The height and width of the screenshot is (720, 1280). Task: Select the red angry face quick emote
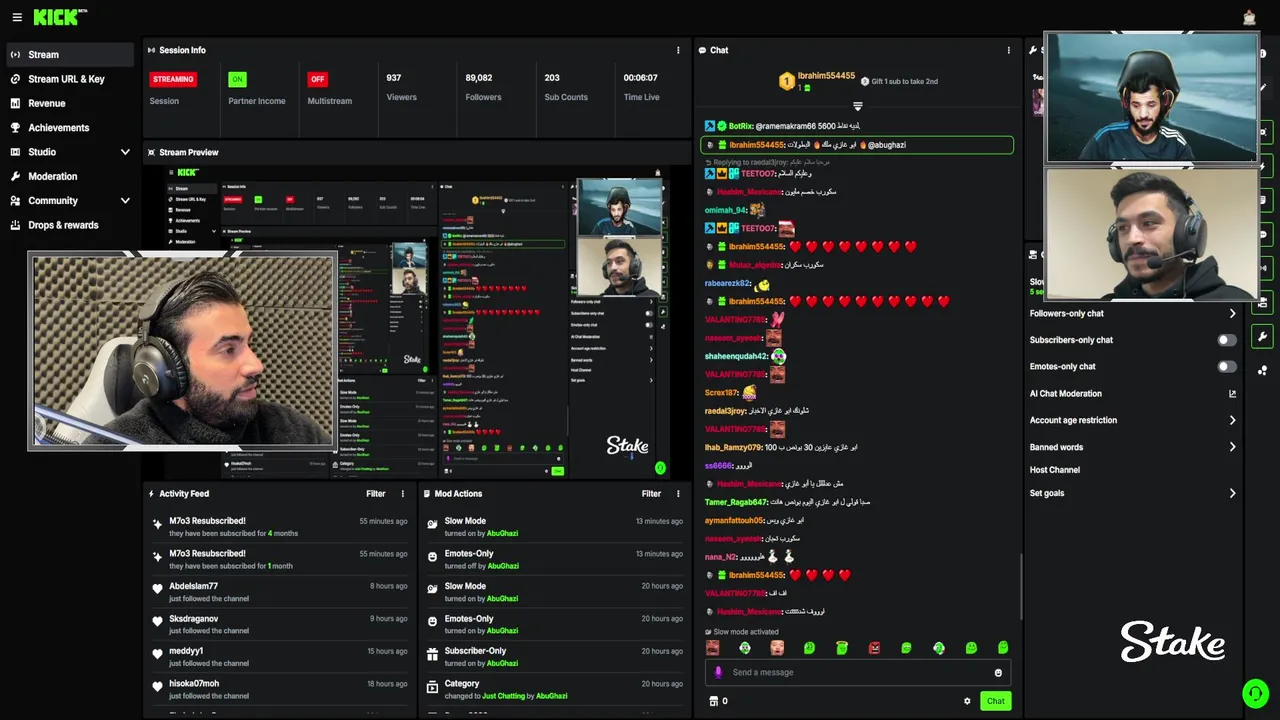coord(874,648)
